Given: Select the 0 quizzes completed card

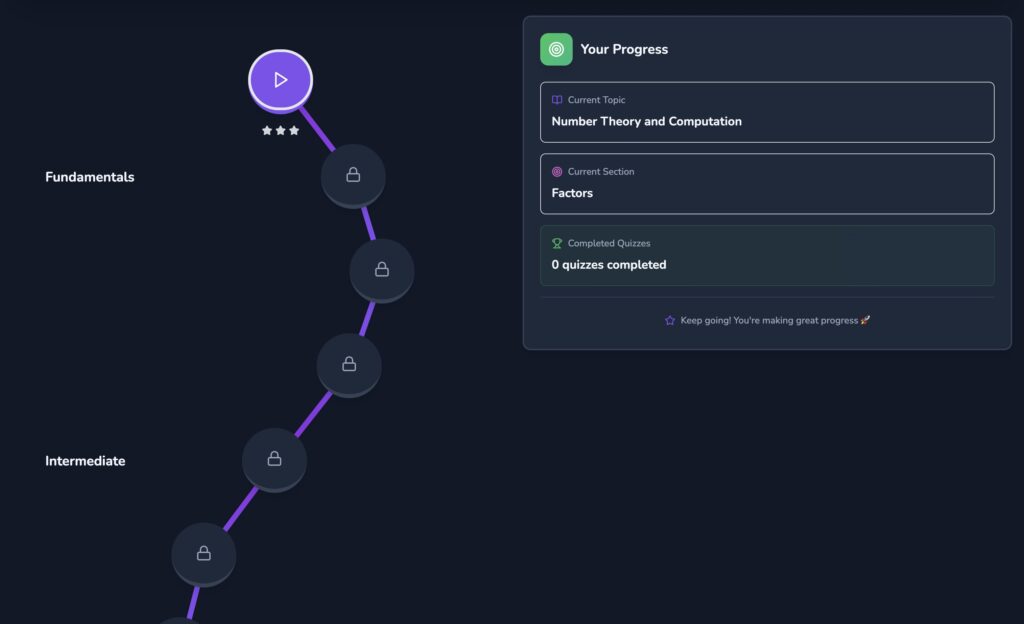Looking at the screenshot, I should (x=767, y=256).
